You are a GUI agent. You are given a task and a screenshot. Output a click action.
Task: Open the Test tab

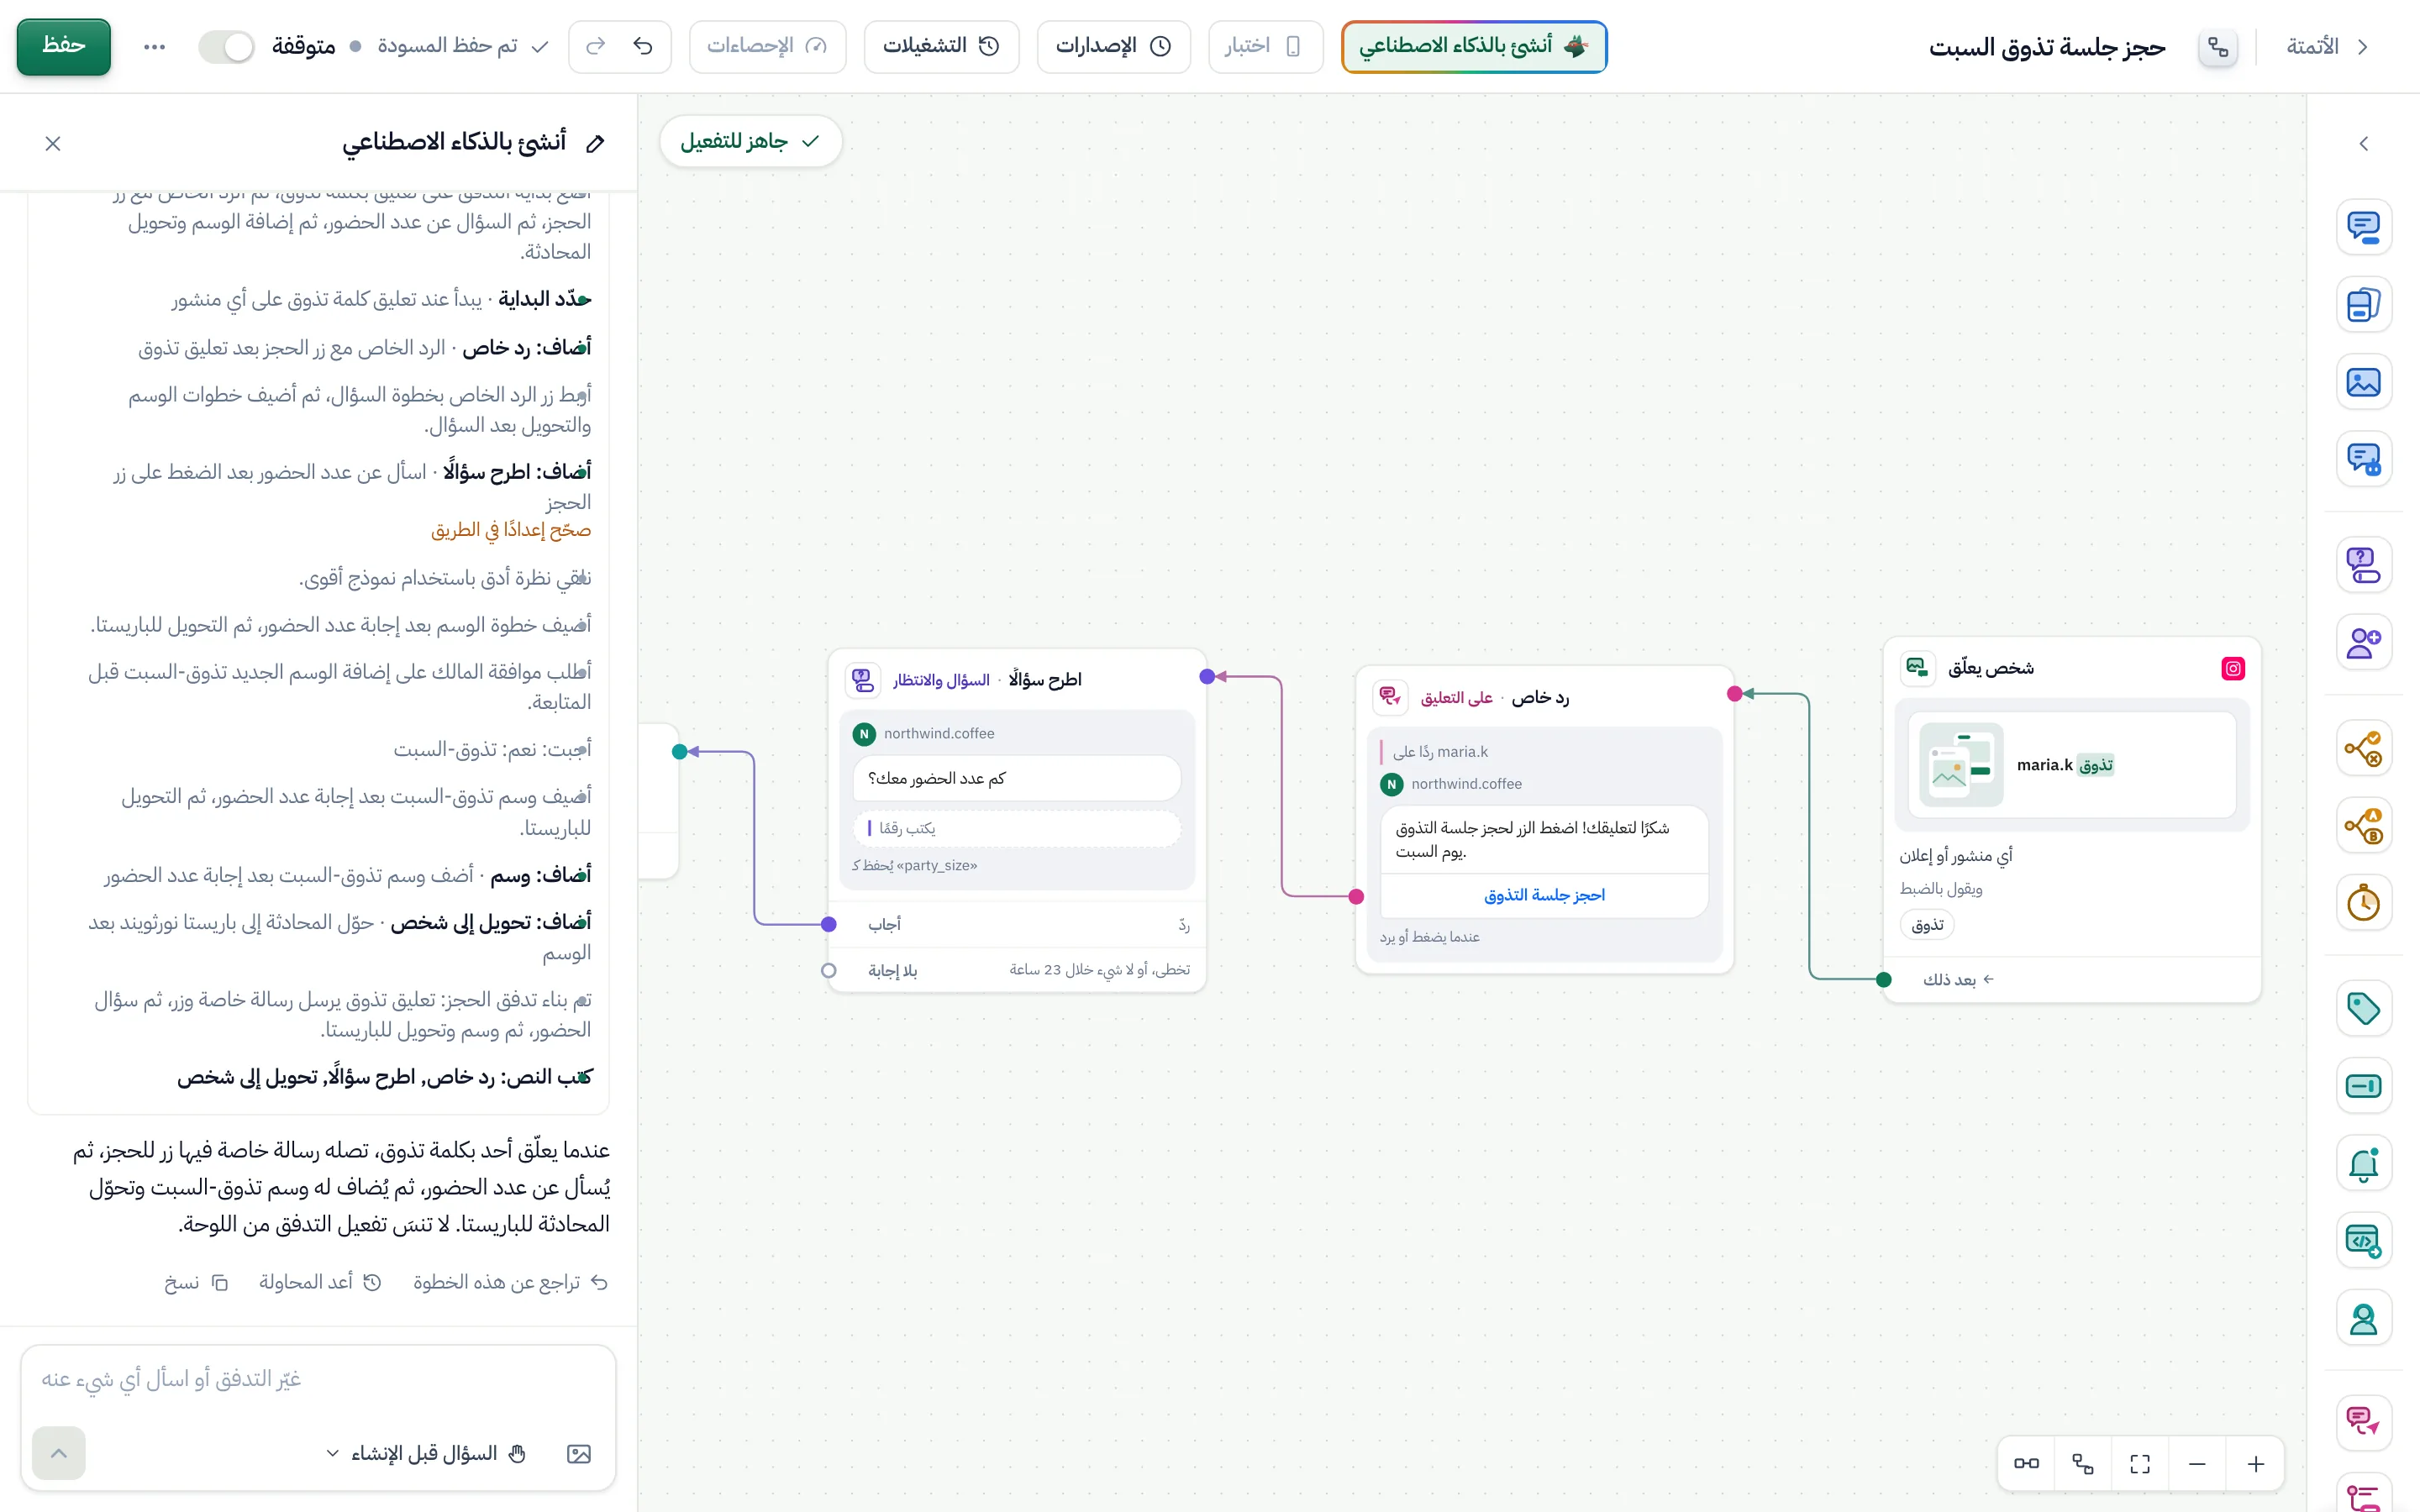1265,46
